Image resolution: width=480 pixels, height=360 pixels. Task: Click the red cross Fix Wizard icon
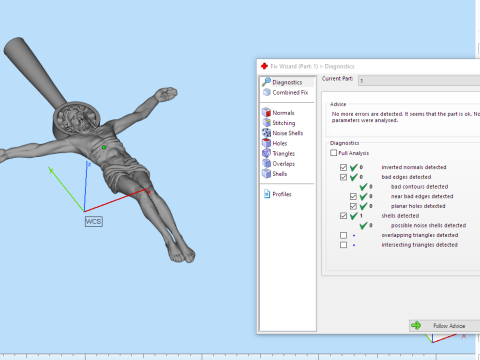pos(264,66)
